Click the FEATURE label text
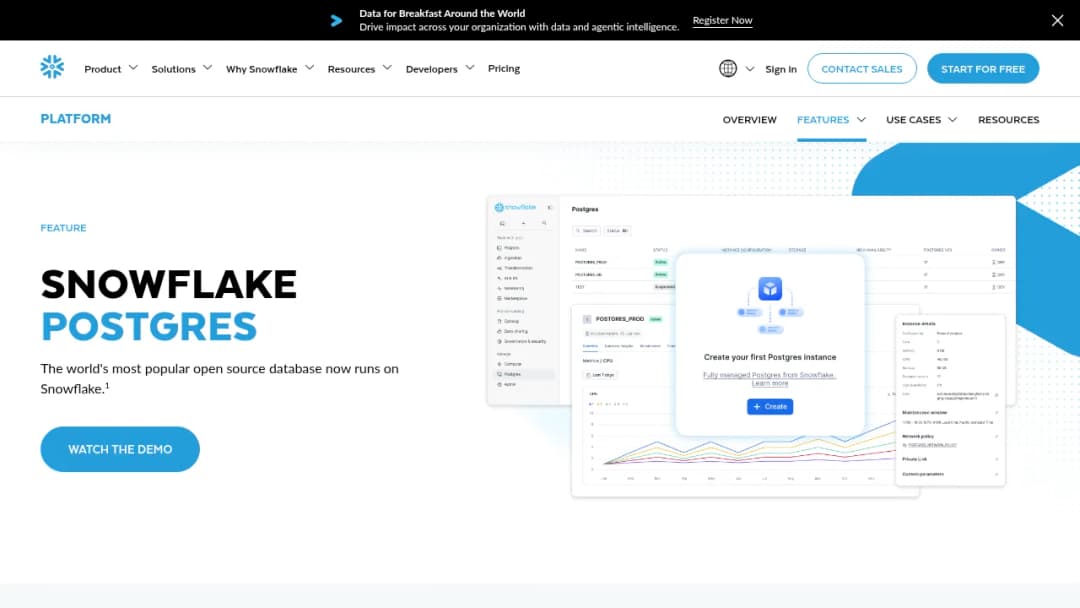 pyautogui.click(x=63, y=228)
